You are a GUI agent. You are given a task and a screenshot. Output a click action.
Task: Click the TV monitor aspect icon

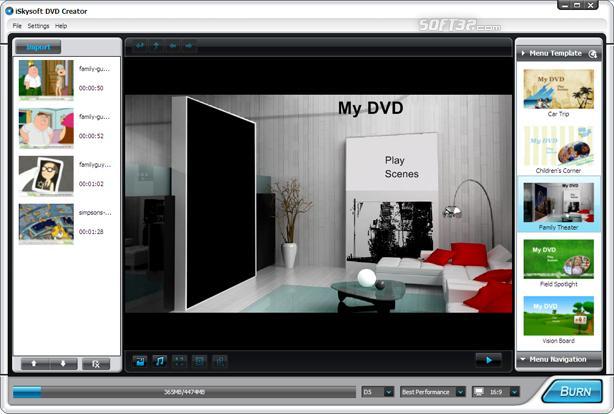479,392
